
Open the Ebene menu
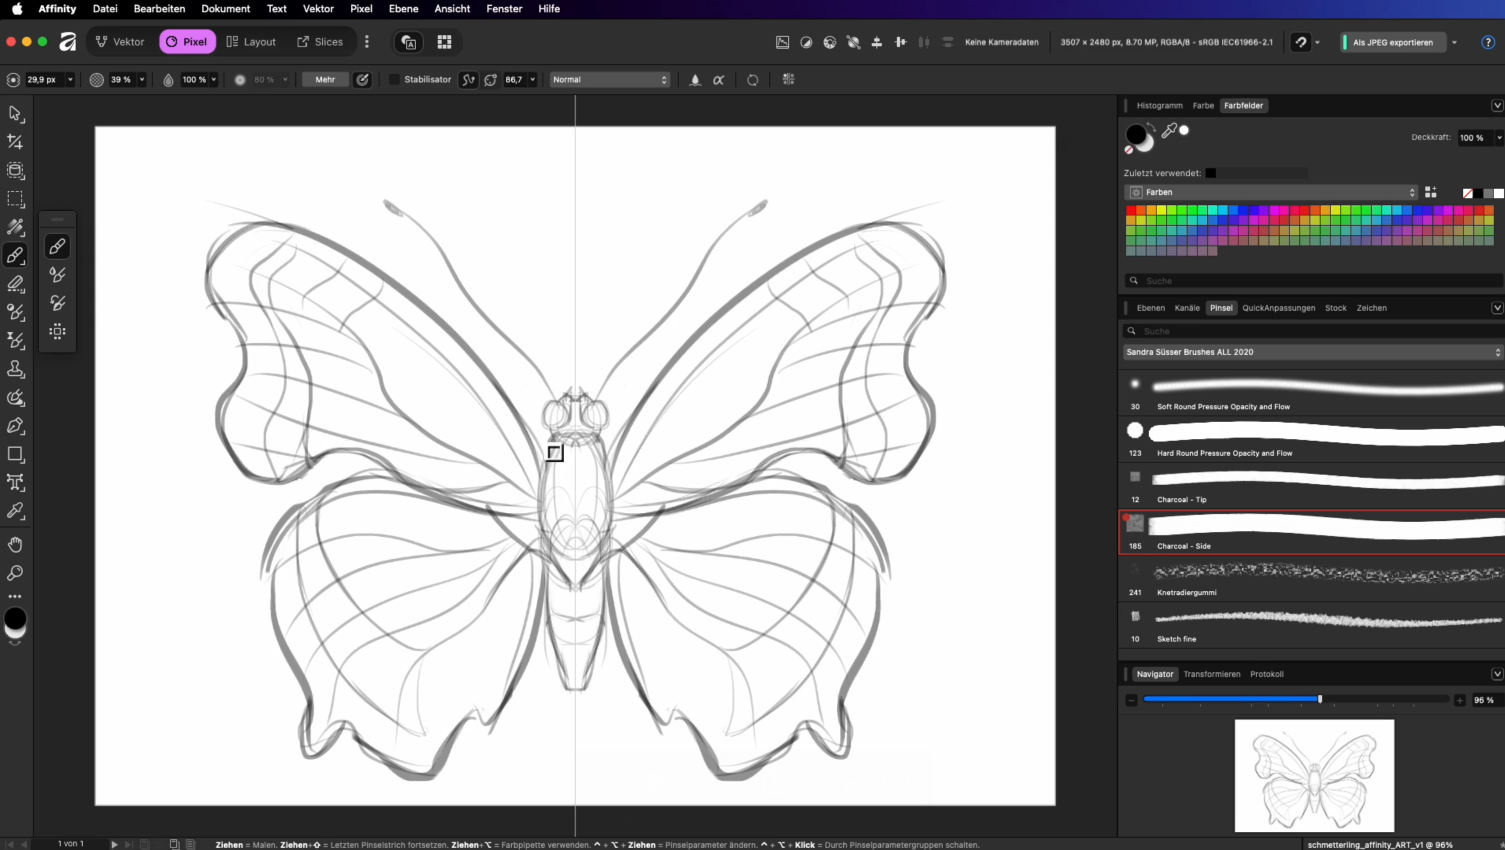[x=403, y=9]
